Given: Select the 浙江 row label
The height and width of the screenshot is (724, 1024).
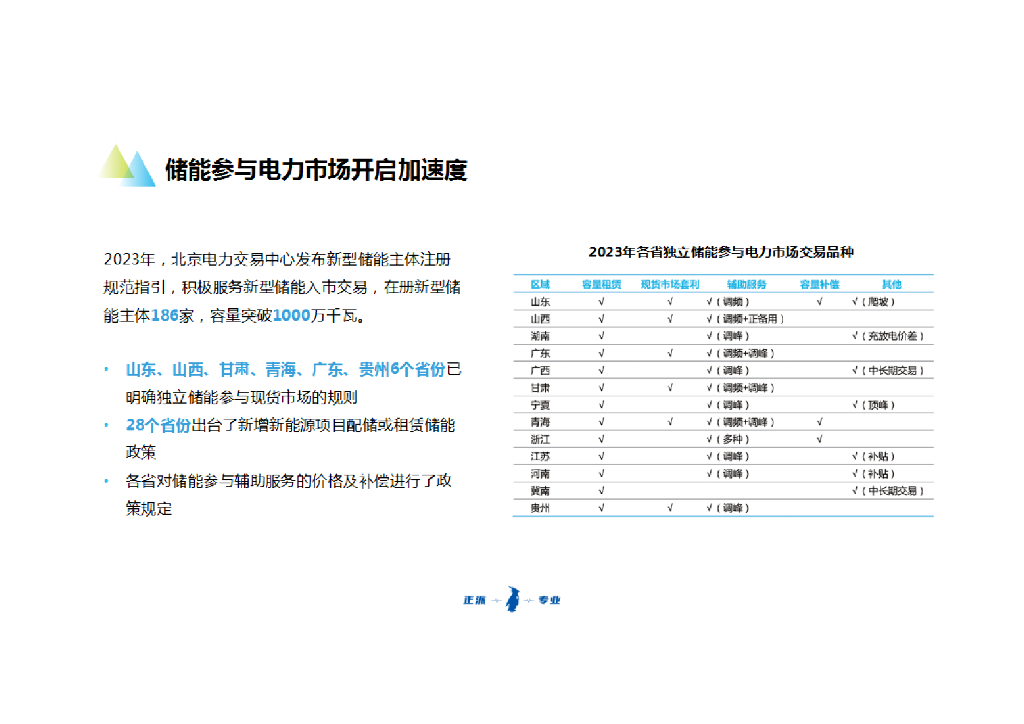Looking at the screenshot, I should (540, 439).
